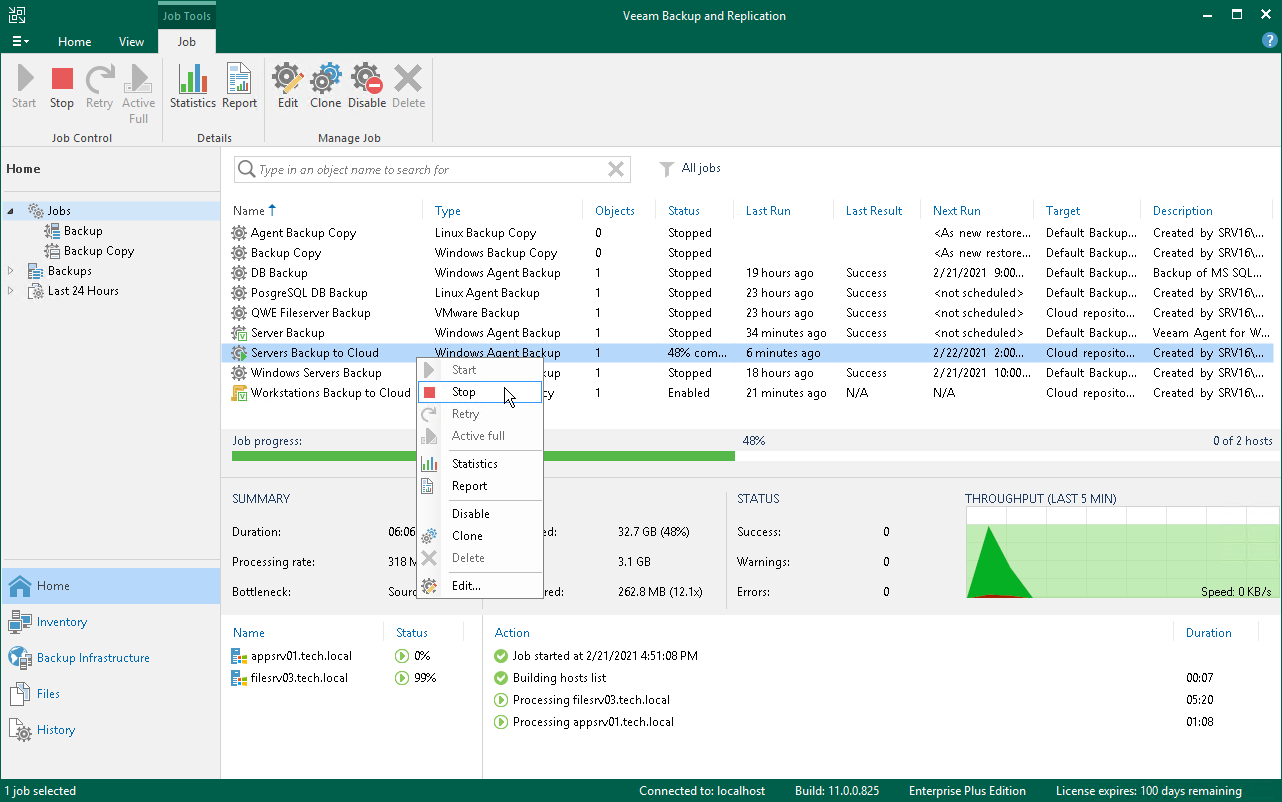Select the Job ribbon tab
Screen dimensions: 1282x802
tap(186, 42)
